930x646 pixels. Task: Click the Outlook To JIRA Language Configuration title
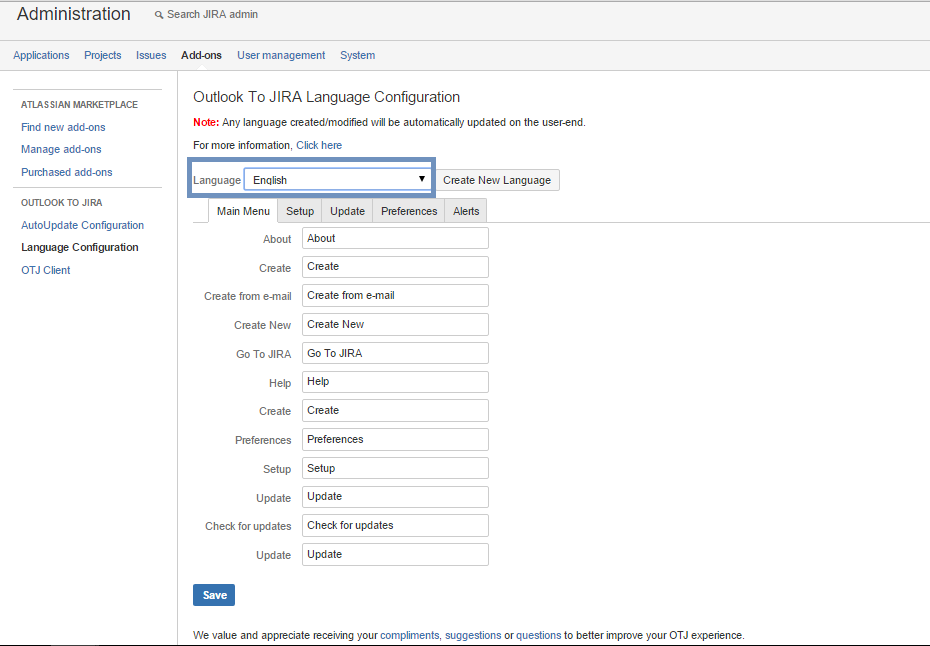[327, 97]
